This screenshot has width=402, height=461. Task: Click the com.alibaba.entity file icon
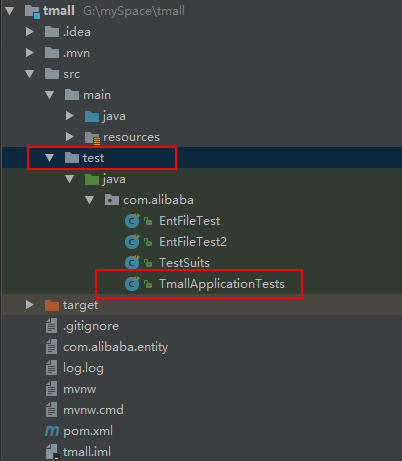point(51,347)
